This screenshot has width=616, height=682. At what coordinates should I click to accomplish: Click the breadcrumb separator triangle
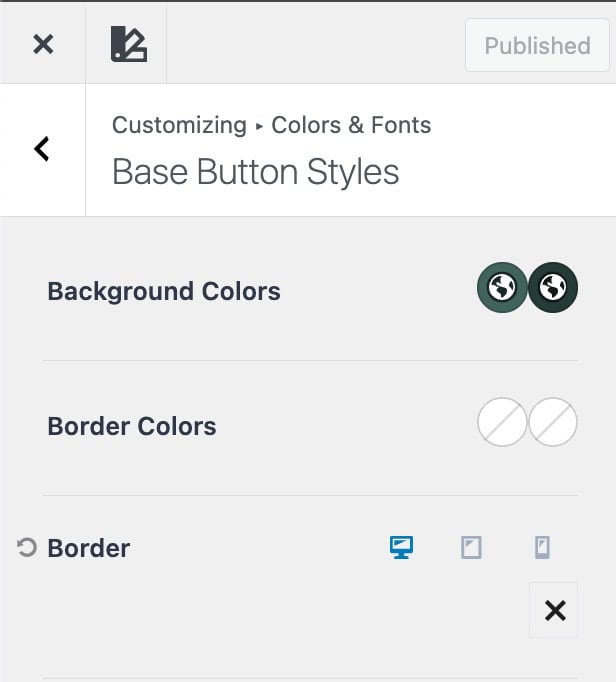(259, 127)
